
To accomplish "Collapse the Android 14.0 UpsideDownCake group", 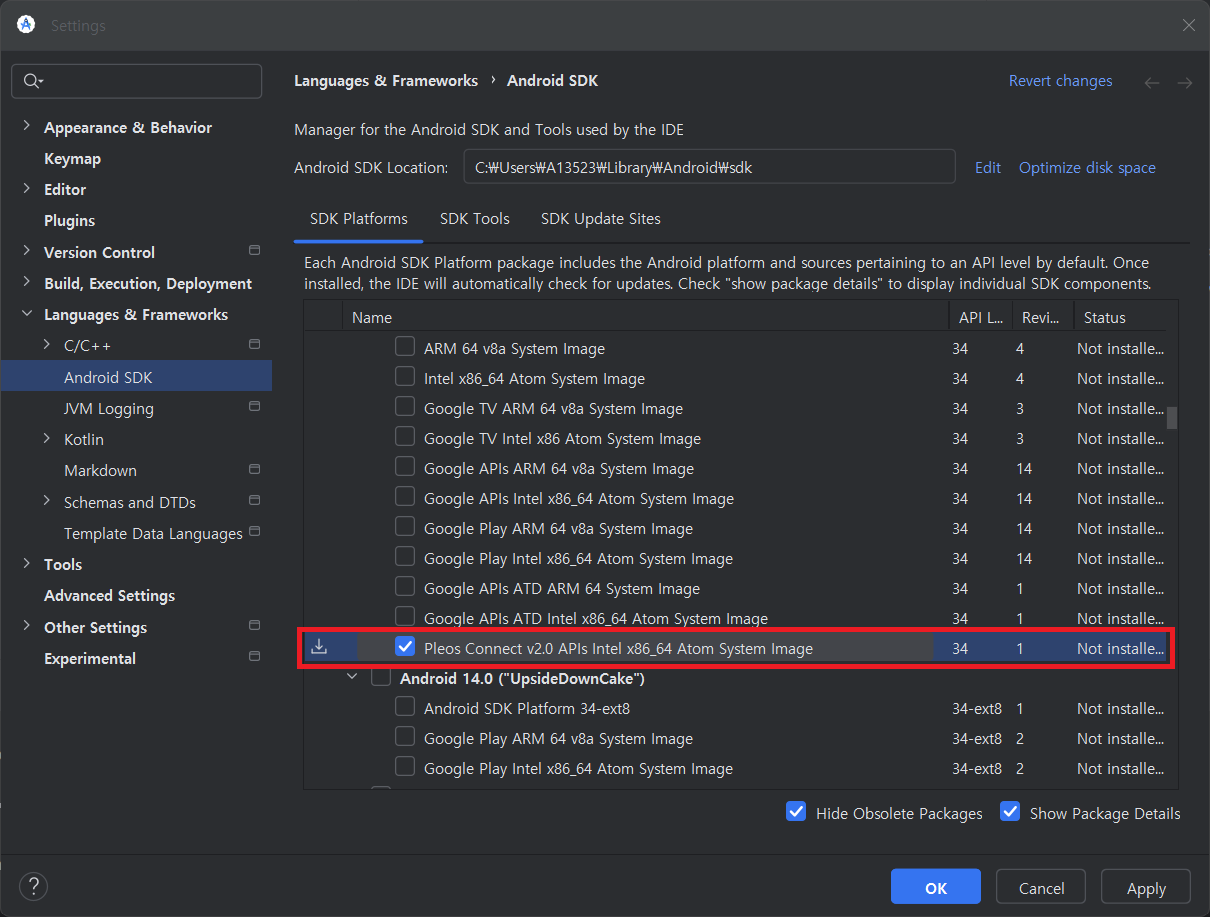I will 352,678.
